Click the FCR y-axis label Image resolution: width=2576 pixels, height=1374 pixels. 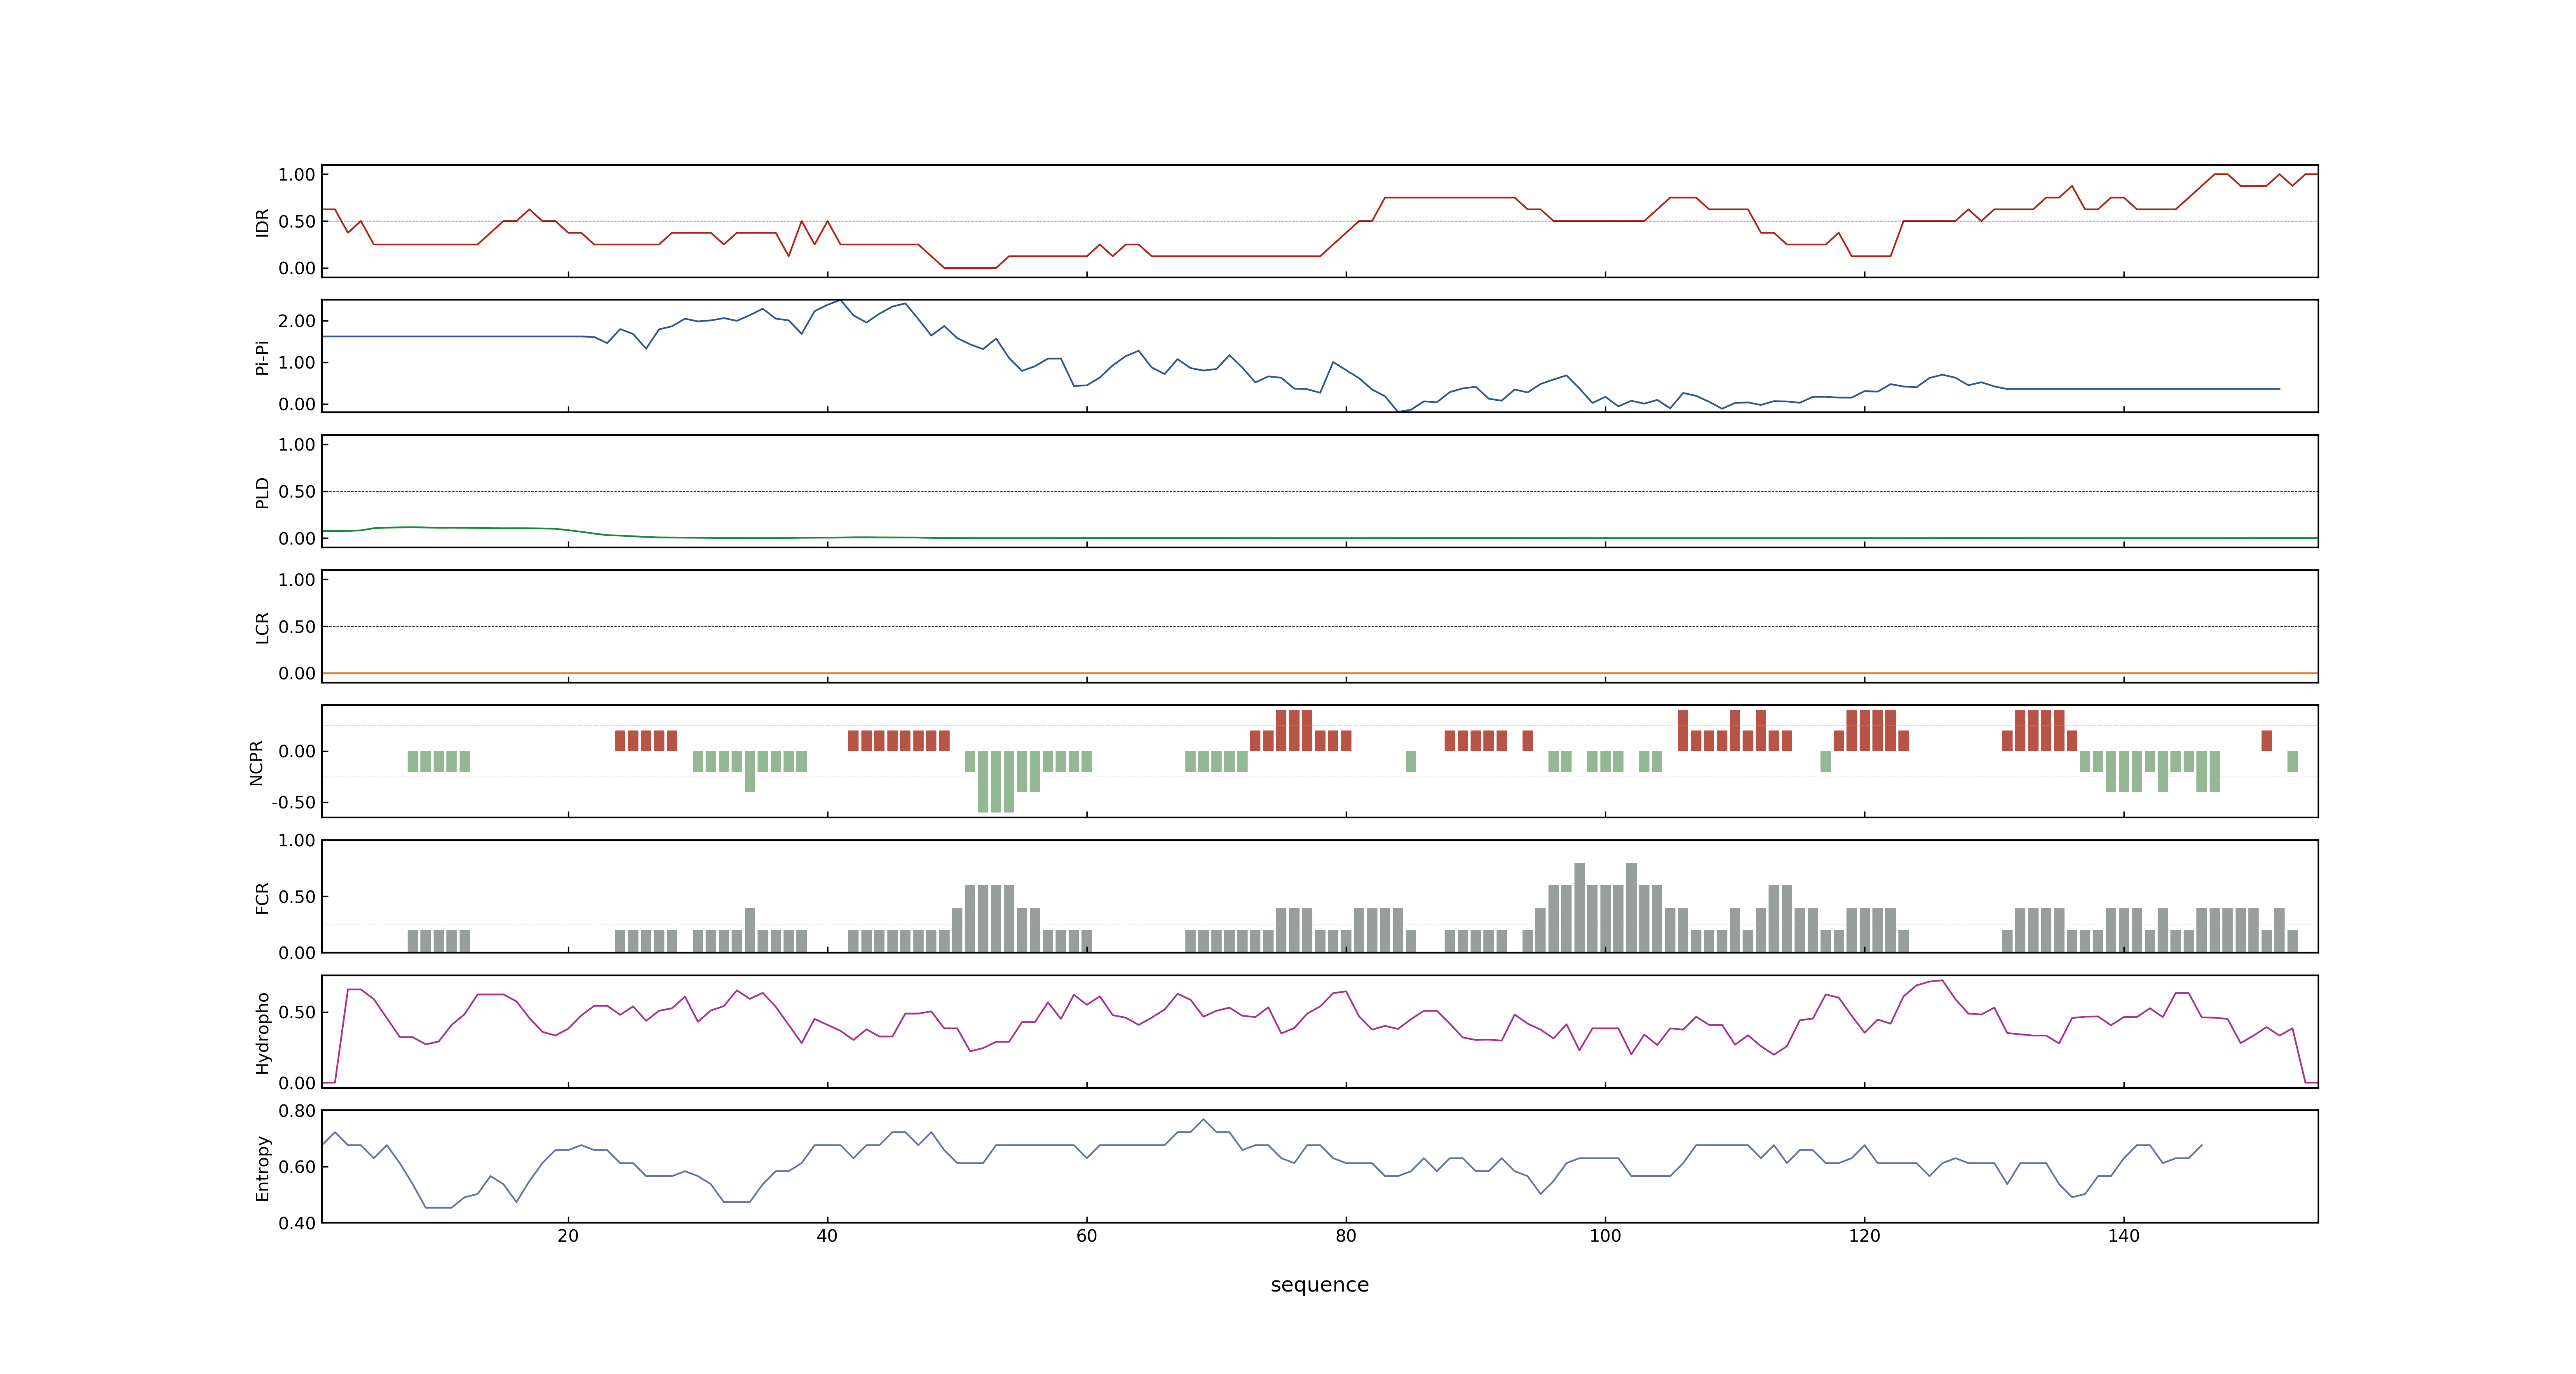262,897
